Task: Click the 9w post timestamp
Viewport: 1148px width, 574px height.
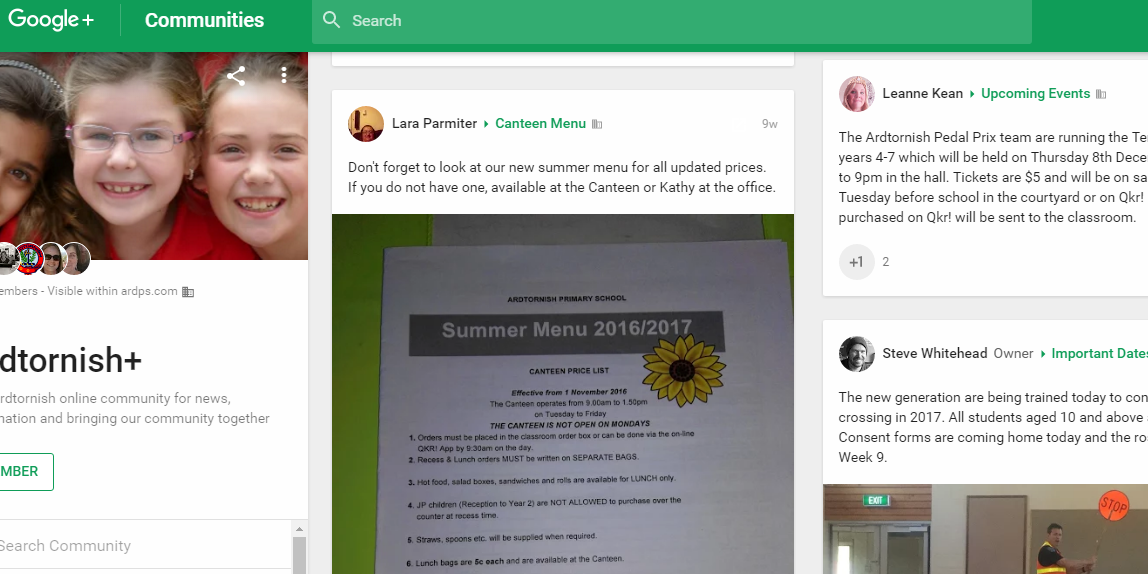Action: click(x=769, y=124)
